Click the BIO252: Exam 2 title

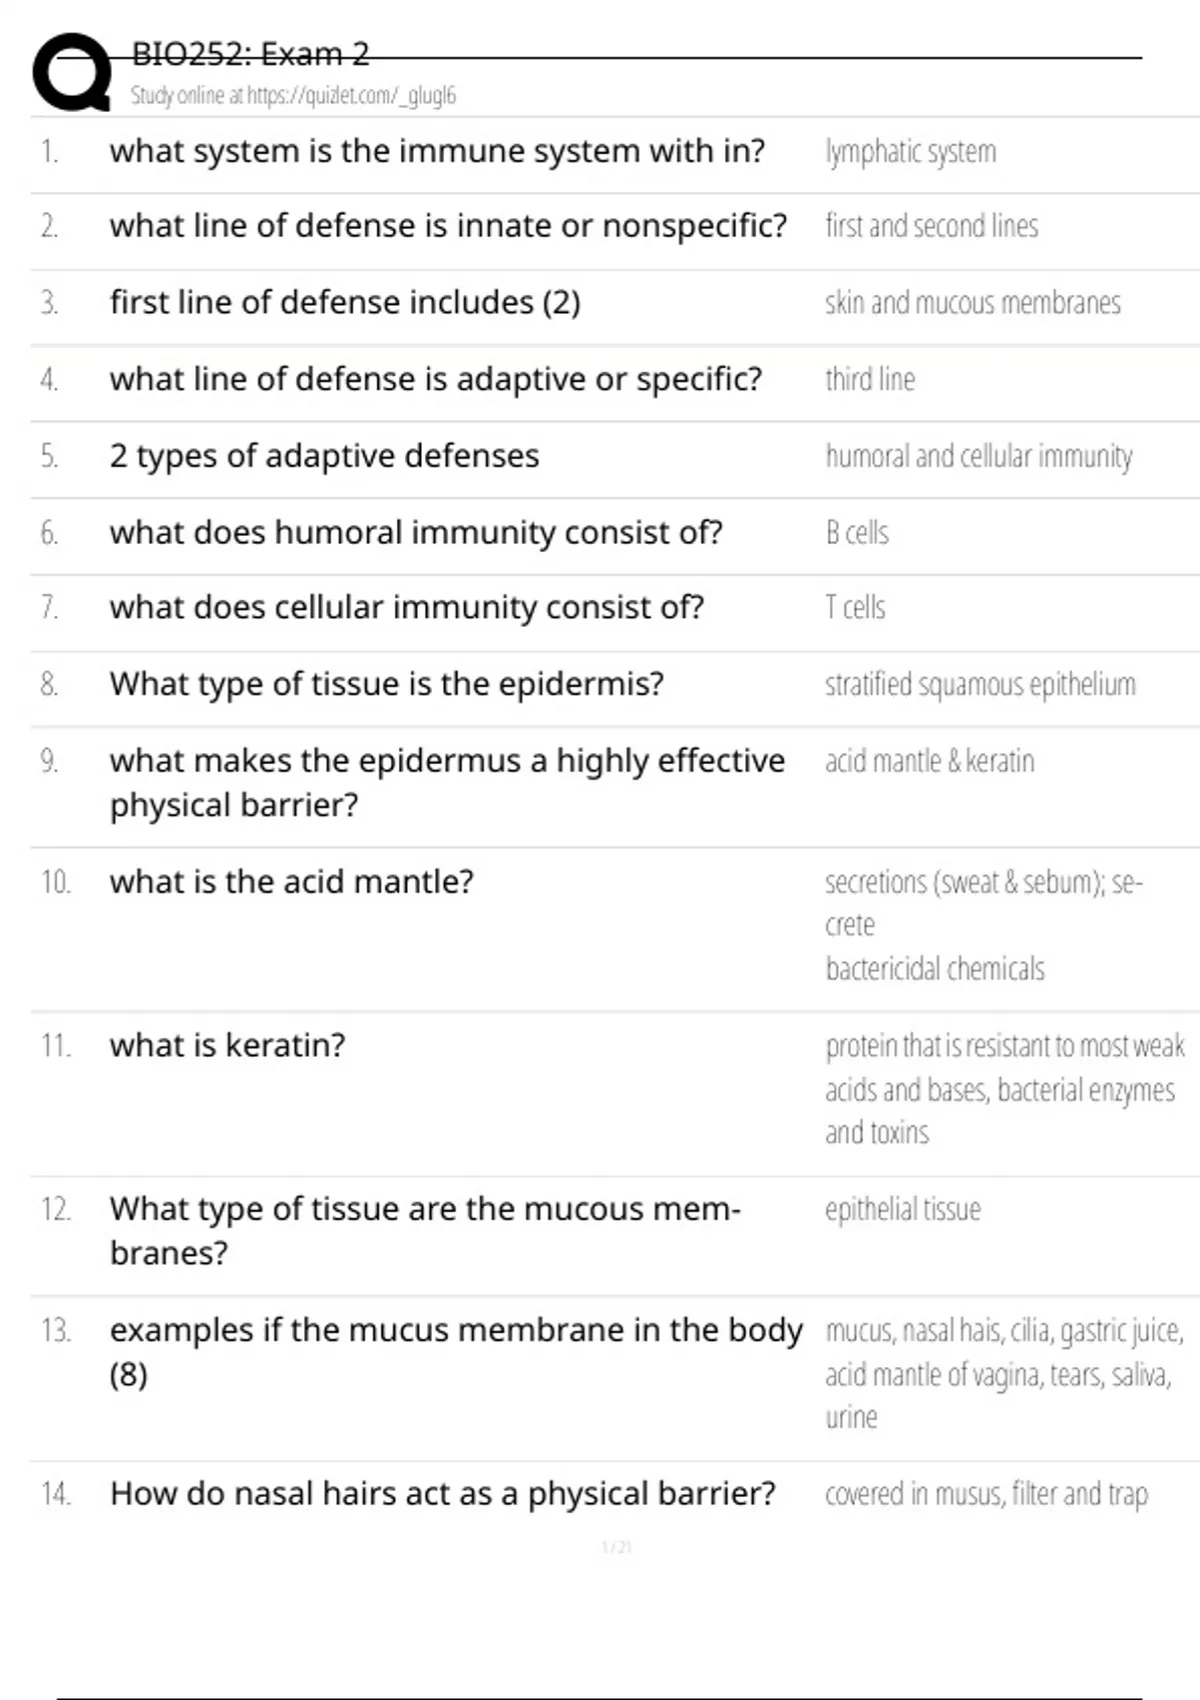[250, 54]
